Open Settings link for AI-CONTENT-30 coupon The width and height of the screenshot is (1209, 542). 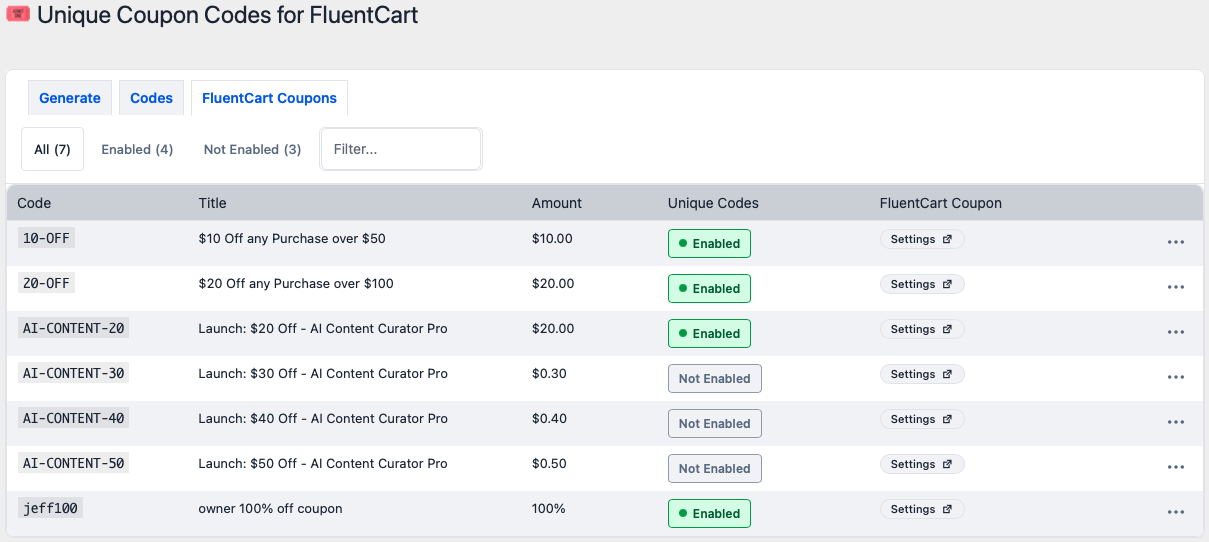point(922,374)
